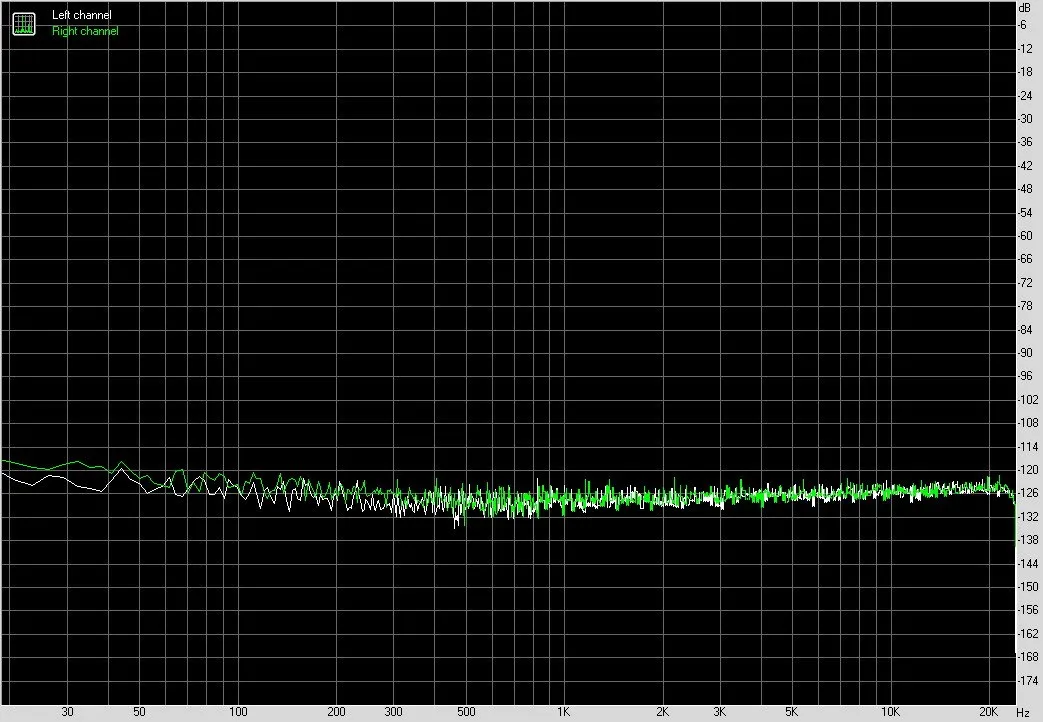The height and width of the screenshot is (722, 1043).
Task: Click the 5K frequency axis label
Action: (x=792, y=712)
